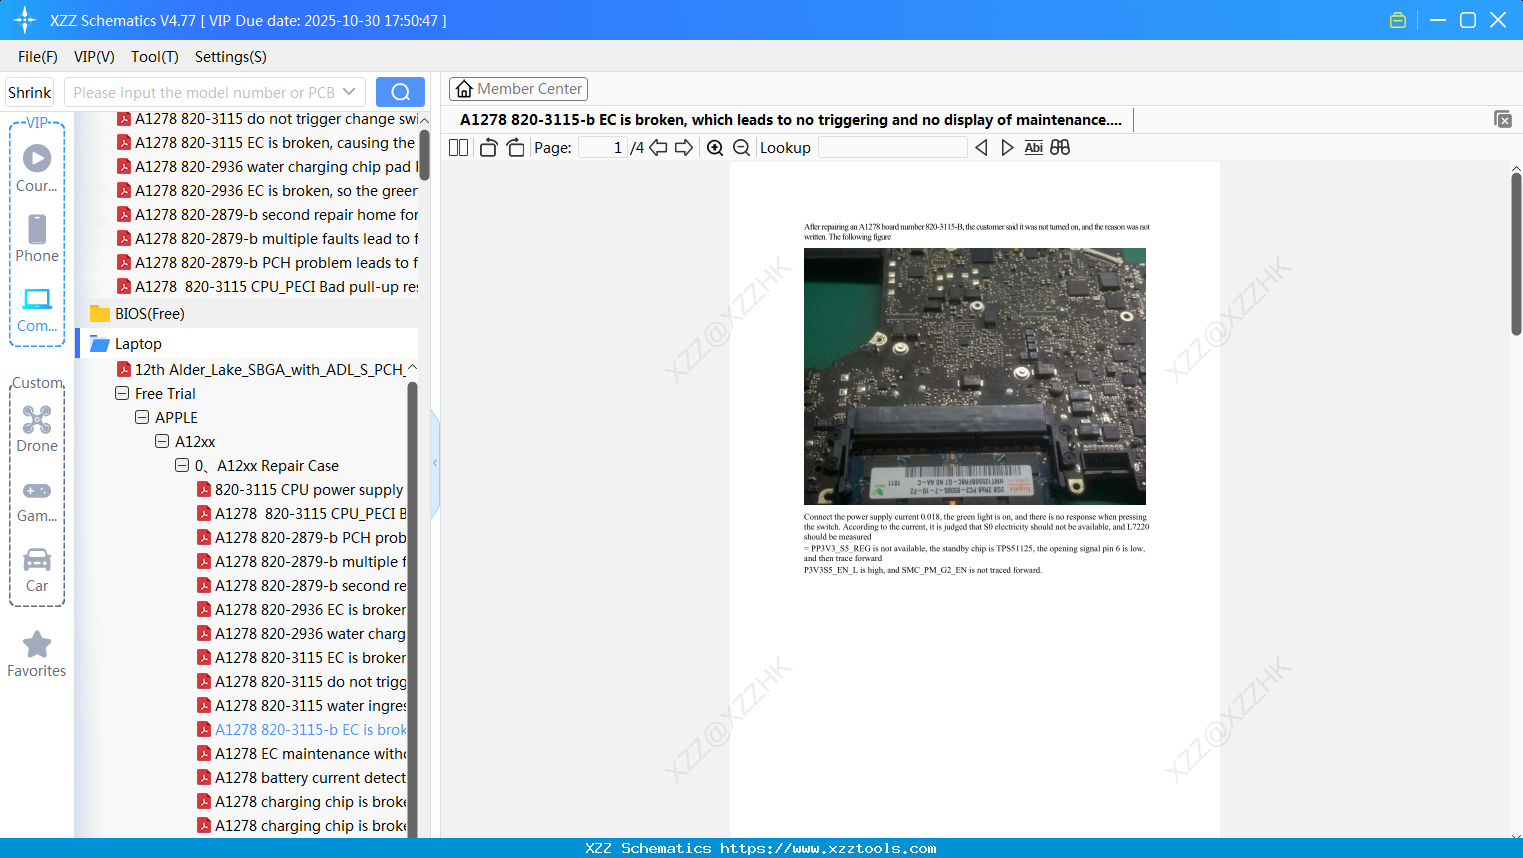The height and width of the screenshot is (858, 1523).
Task: Toggle the two-page split view
Action: click(458, 148)
